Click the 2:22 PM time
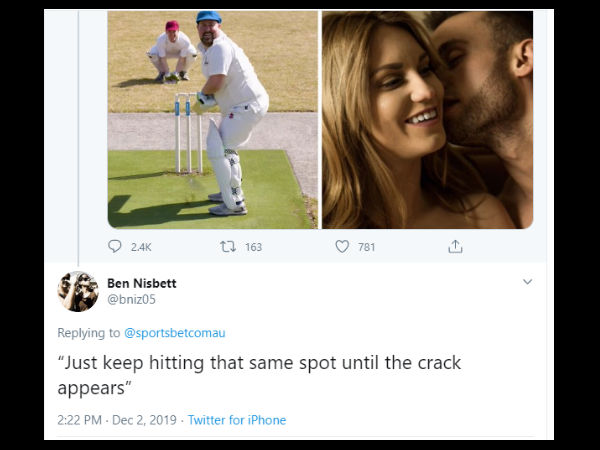 click(x=82, y=420)
